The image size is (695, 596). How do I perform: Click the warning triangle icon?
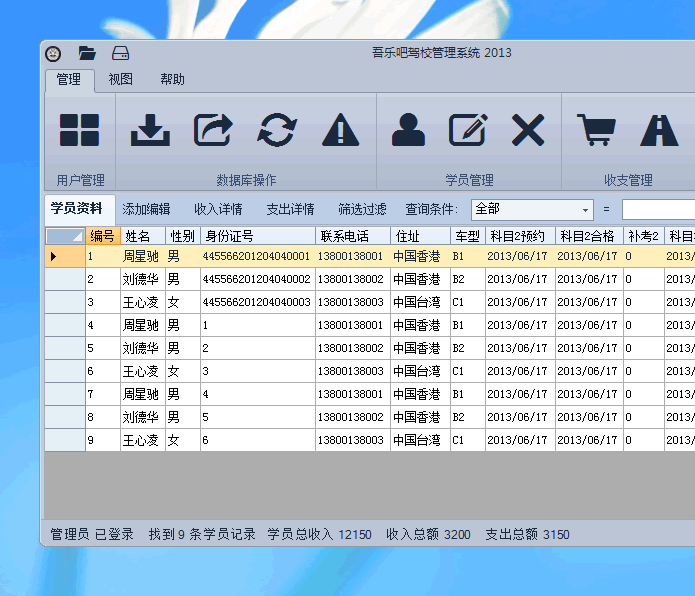[x=340, y=130]
